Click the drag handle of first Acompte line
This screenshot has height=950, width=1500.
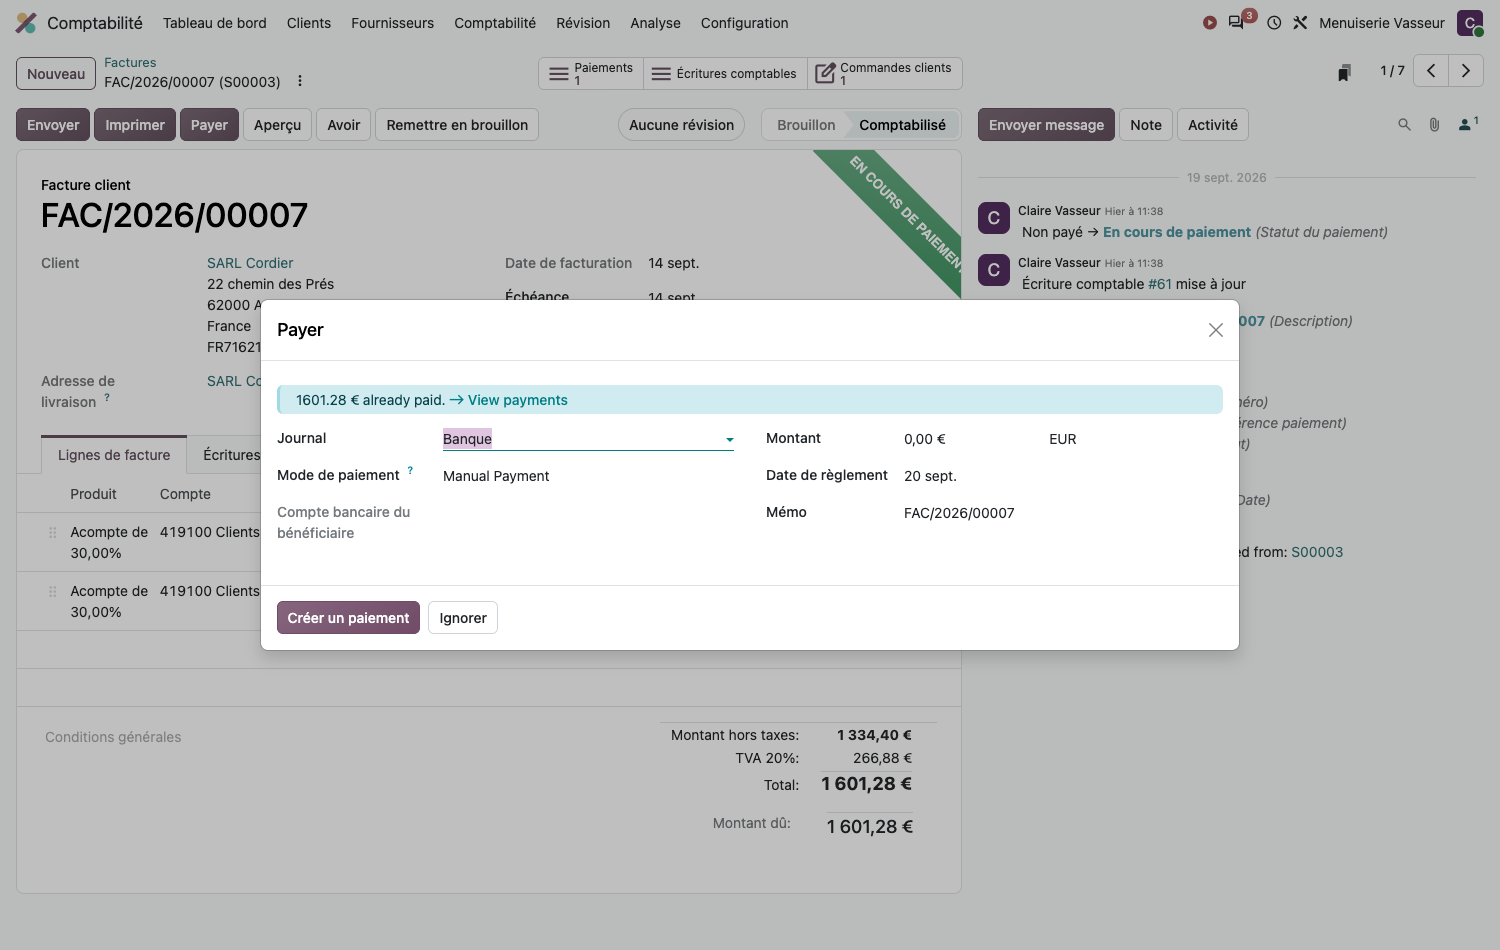point(53,532)
